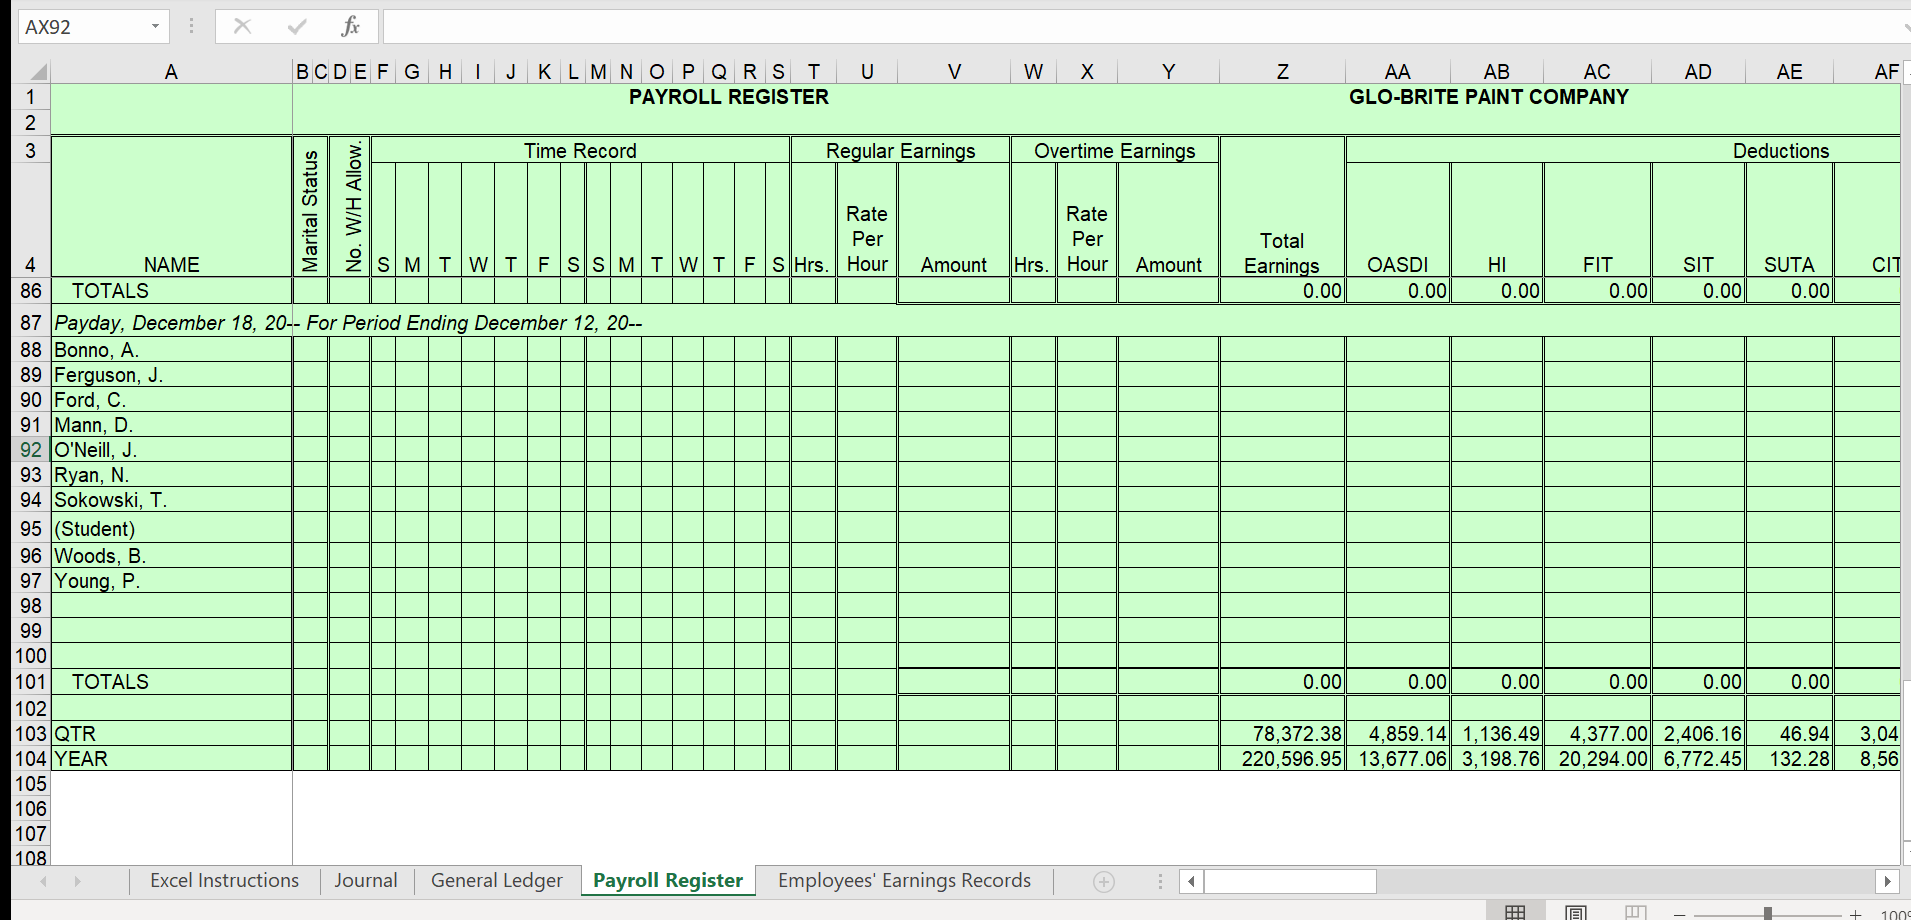Select column A header

click(171, 71)
